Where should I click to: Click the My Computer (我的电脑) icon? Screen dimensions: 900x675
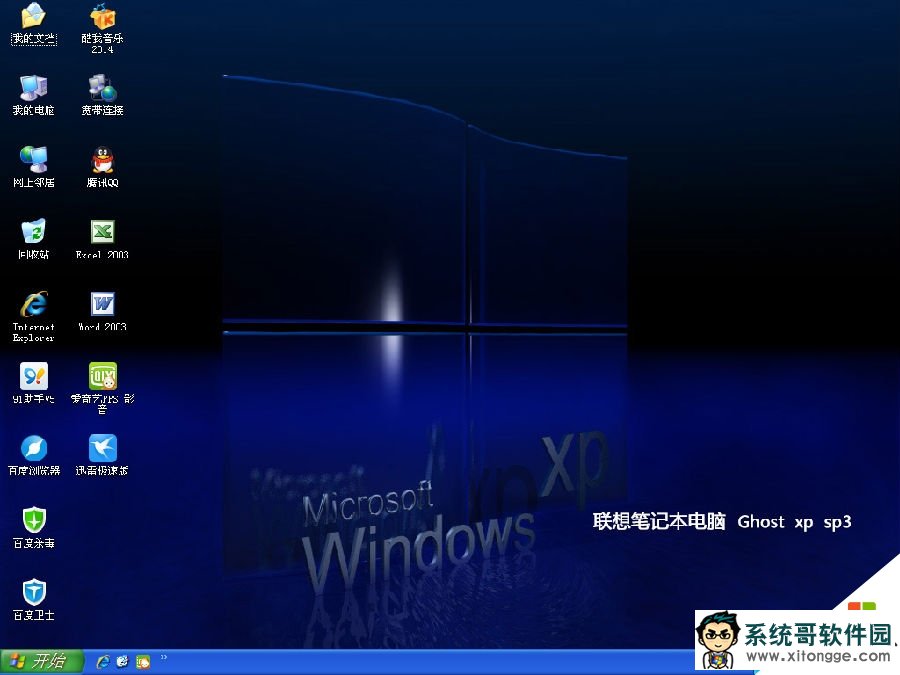click(x=33, y=88)
